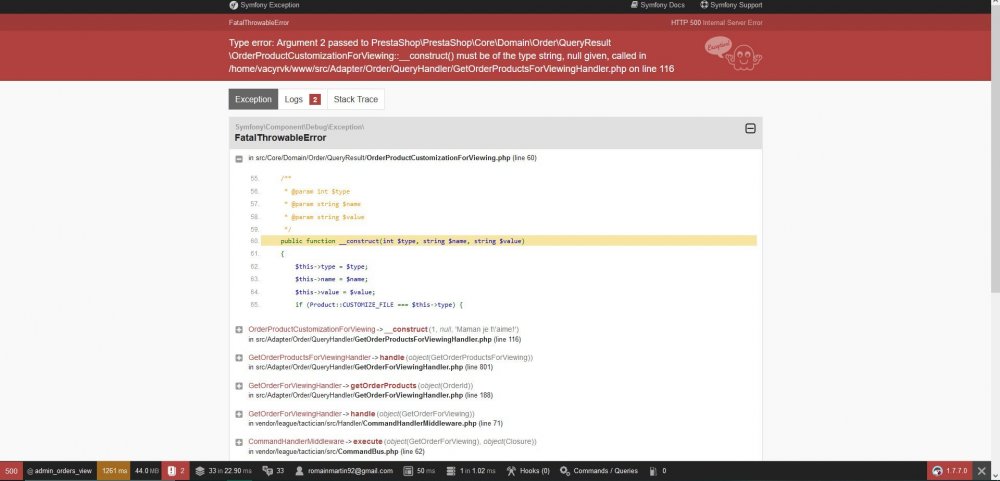The height and width of the screenshot is (481, 1000).
Task: Click the red Logs count badge
Action: pos(314,100)
